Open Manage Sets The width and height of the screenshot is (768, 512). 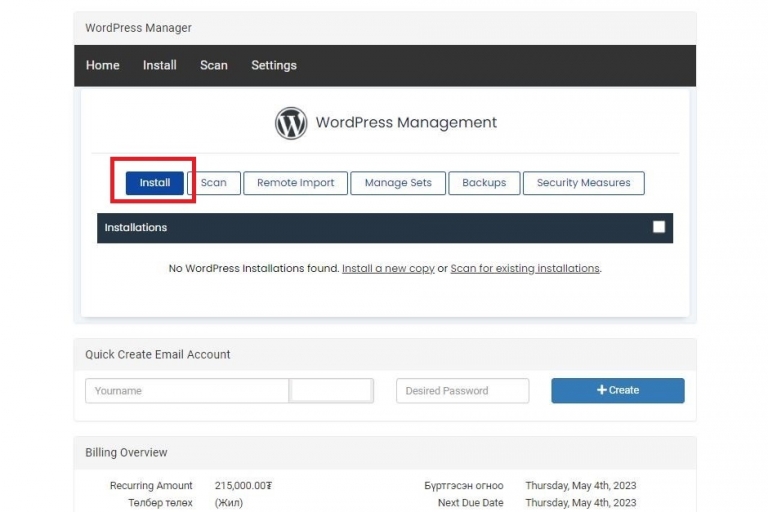coord(398,183)
